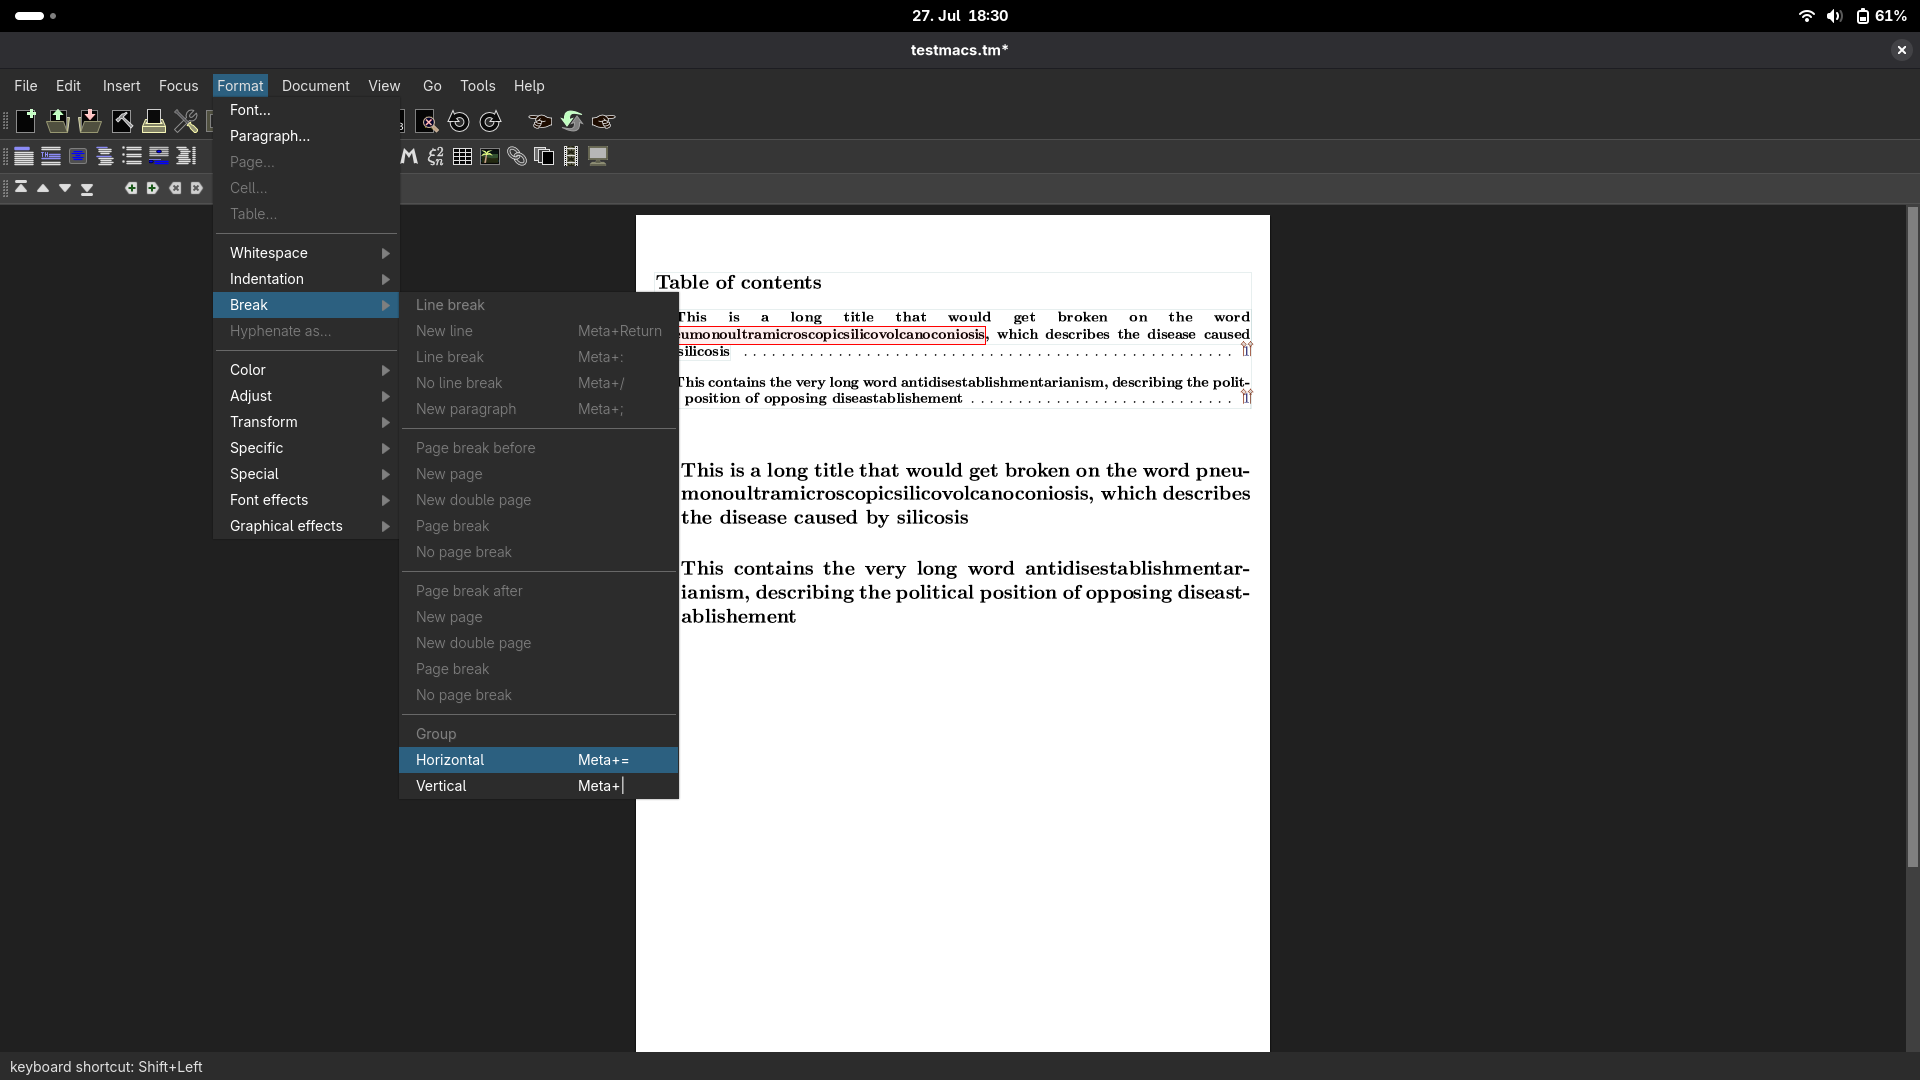Open the Help menu
The width and height of the screenshot is (1920, 1080).
click(x=529, y=86)
